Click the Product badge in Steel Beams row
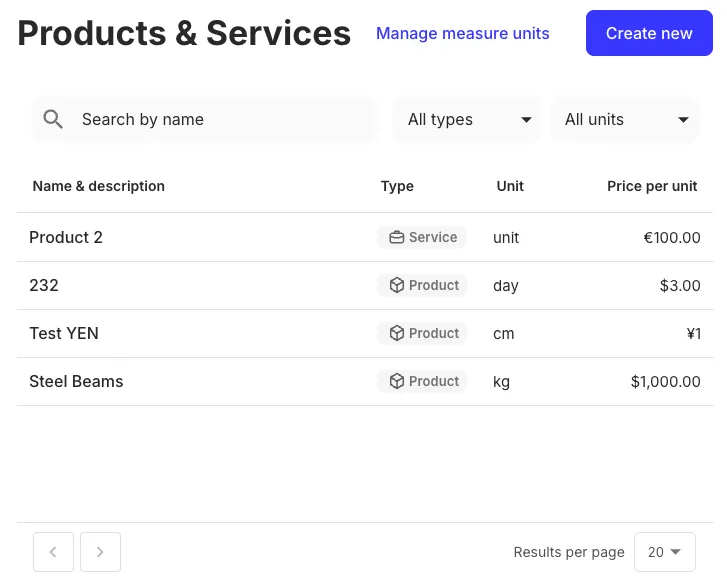This screenshot has width=727, height=583. click(x=422, y=381)
